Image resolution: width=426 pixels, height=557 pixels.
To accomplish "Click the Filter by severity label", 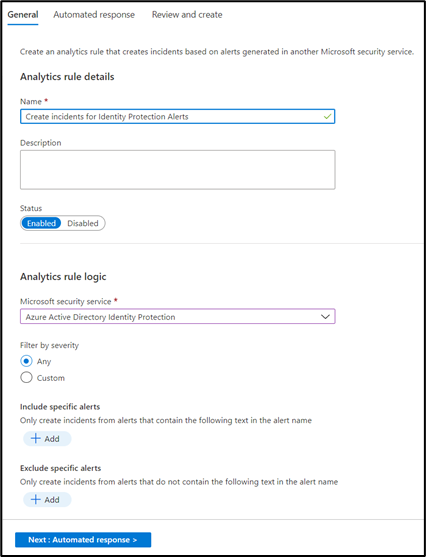I will coord(49,345).
